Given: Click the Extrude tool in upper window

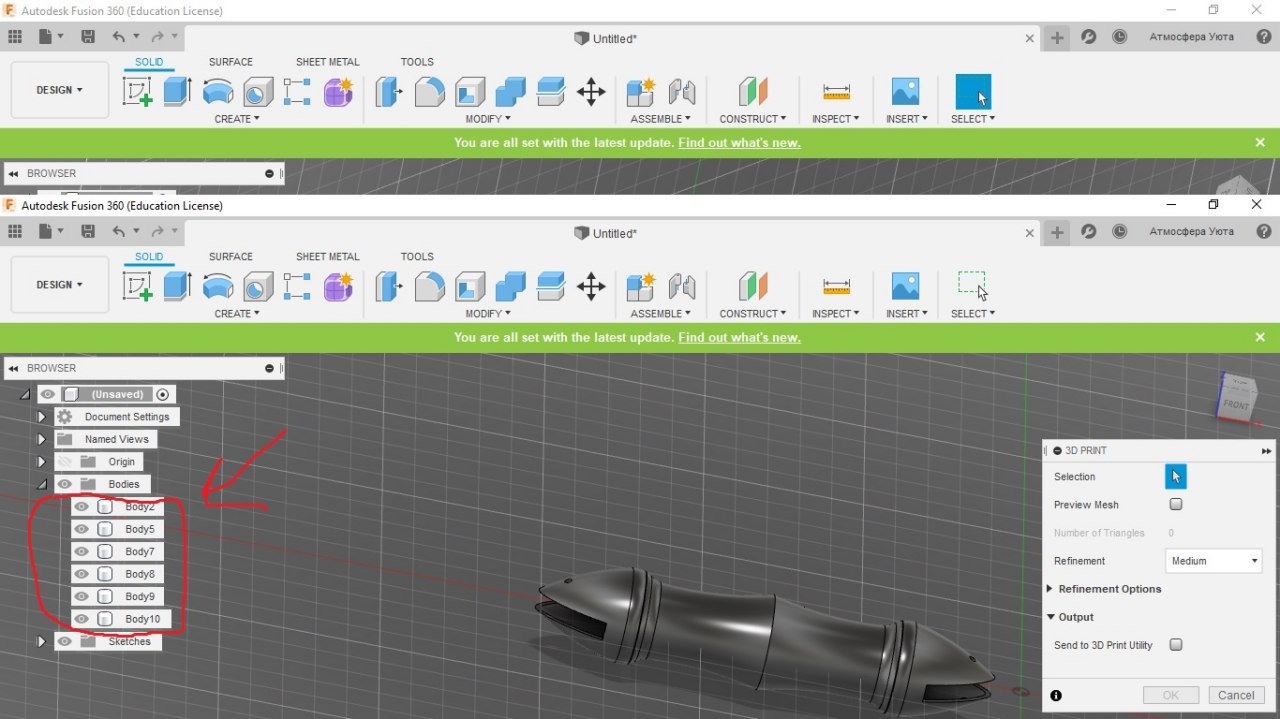Looking at the screenshot, I should click(177, 92).
